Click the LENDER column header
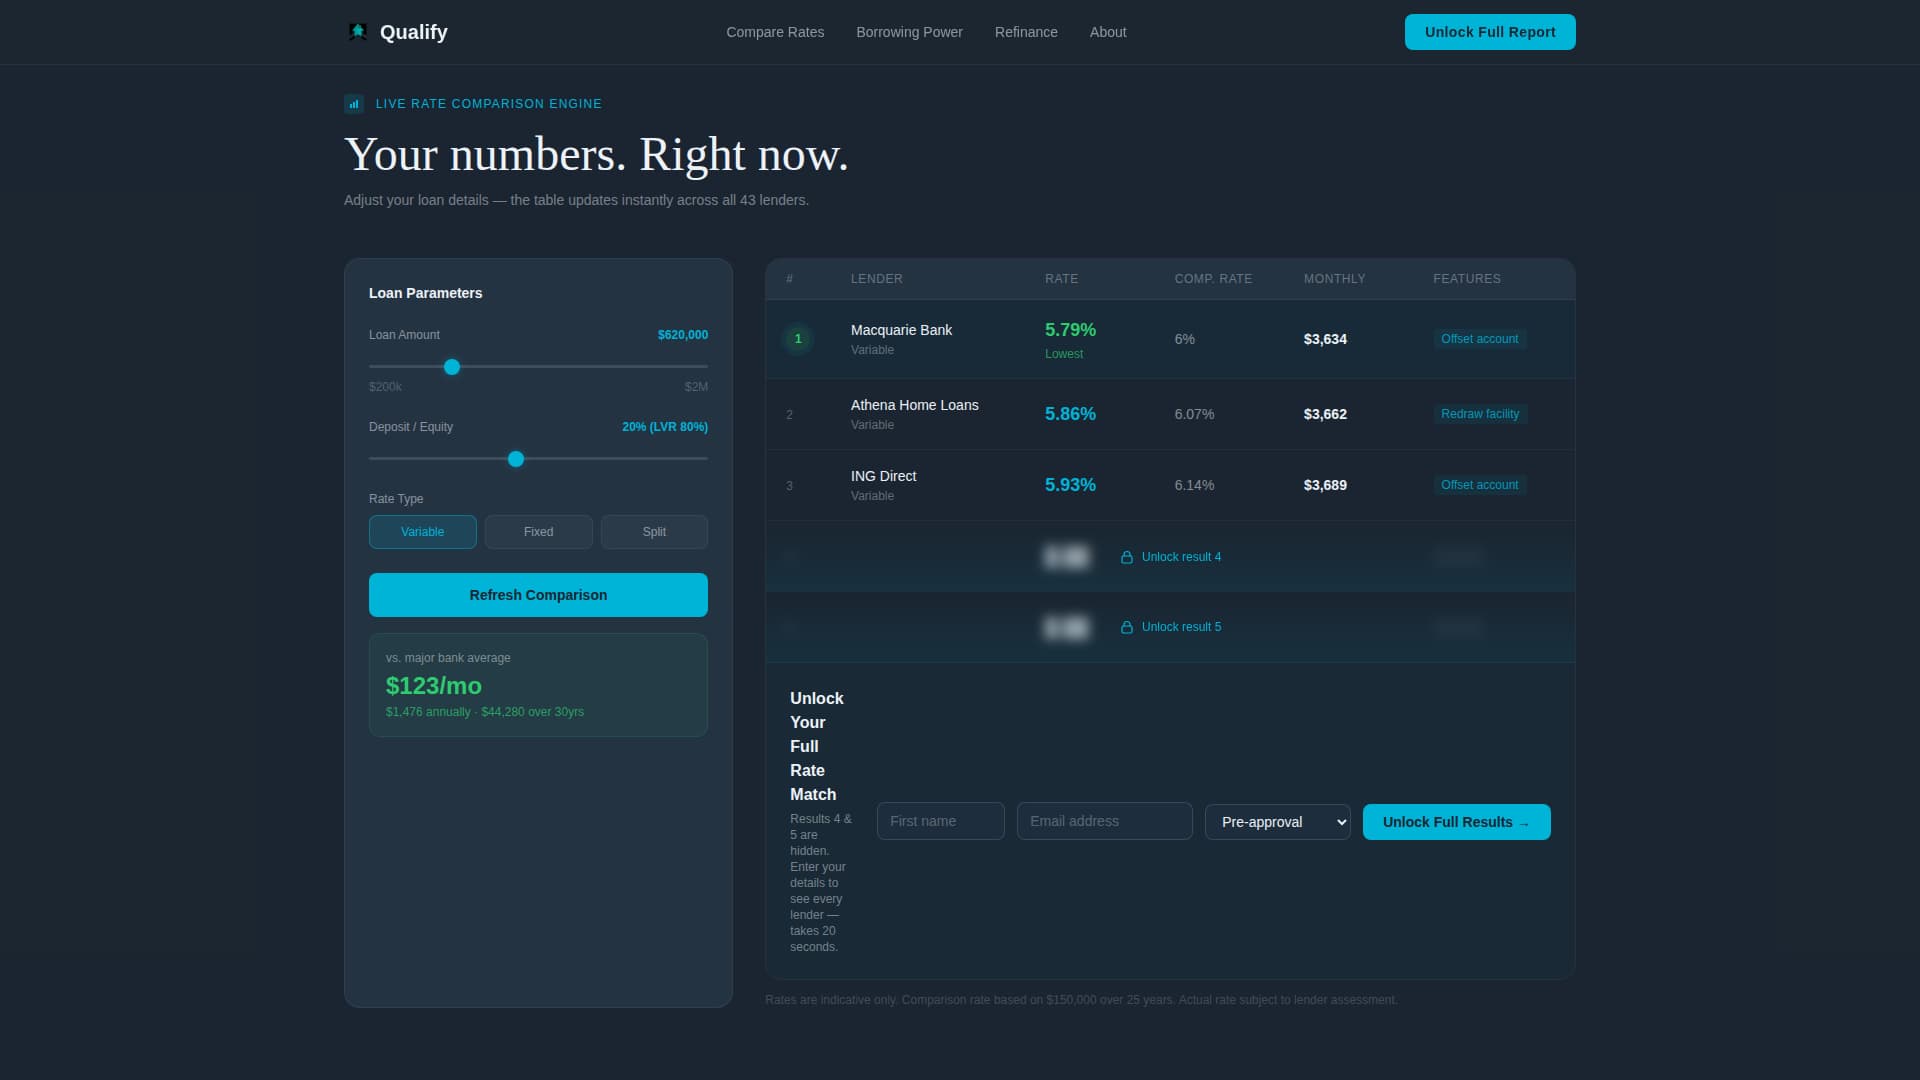1920x1080 pixels. [x=876, y=279]
